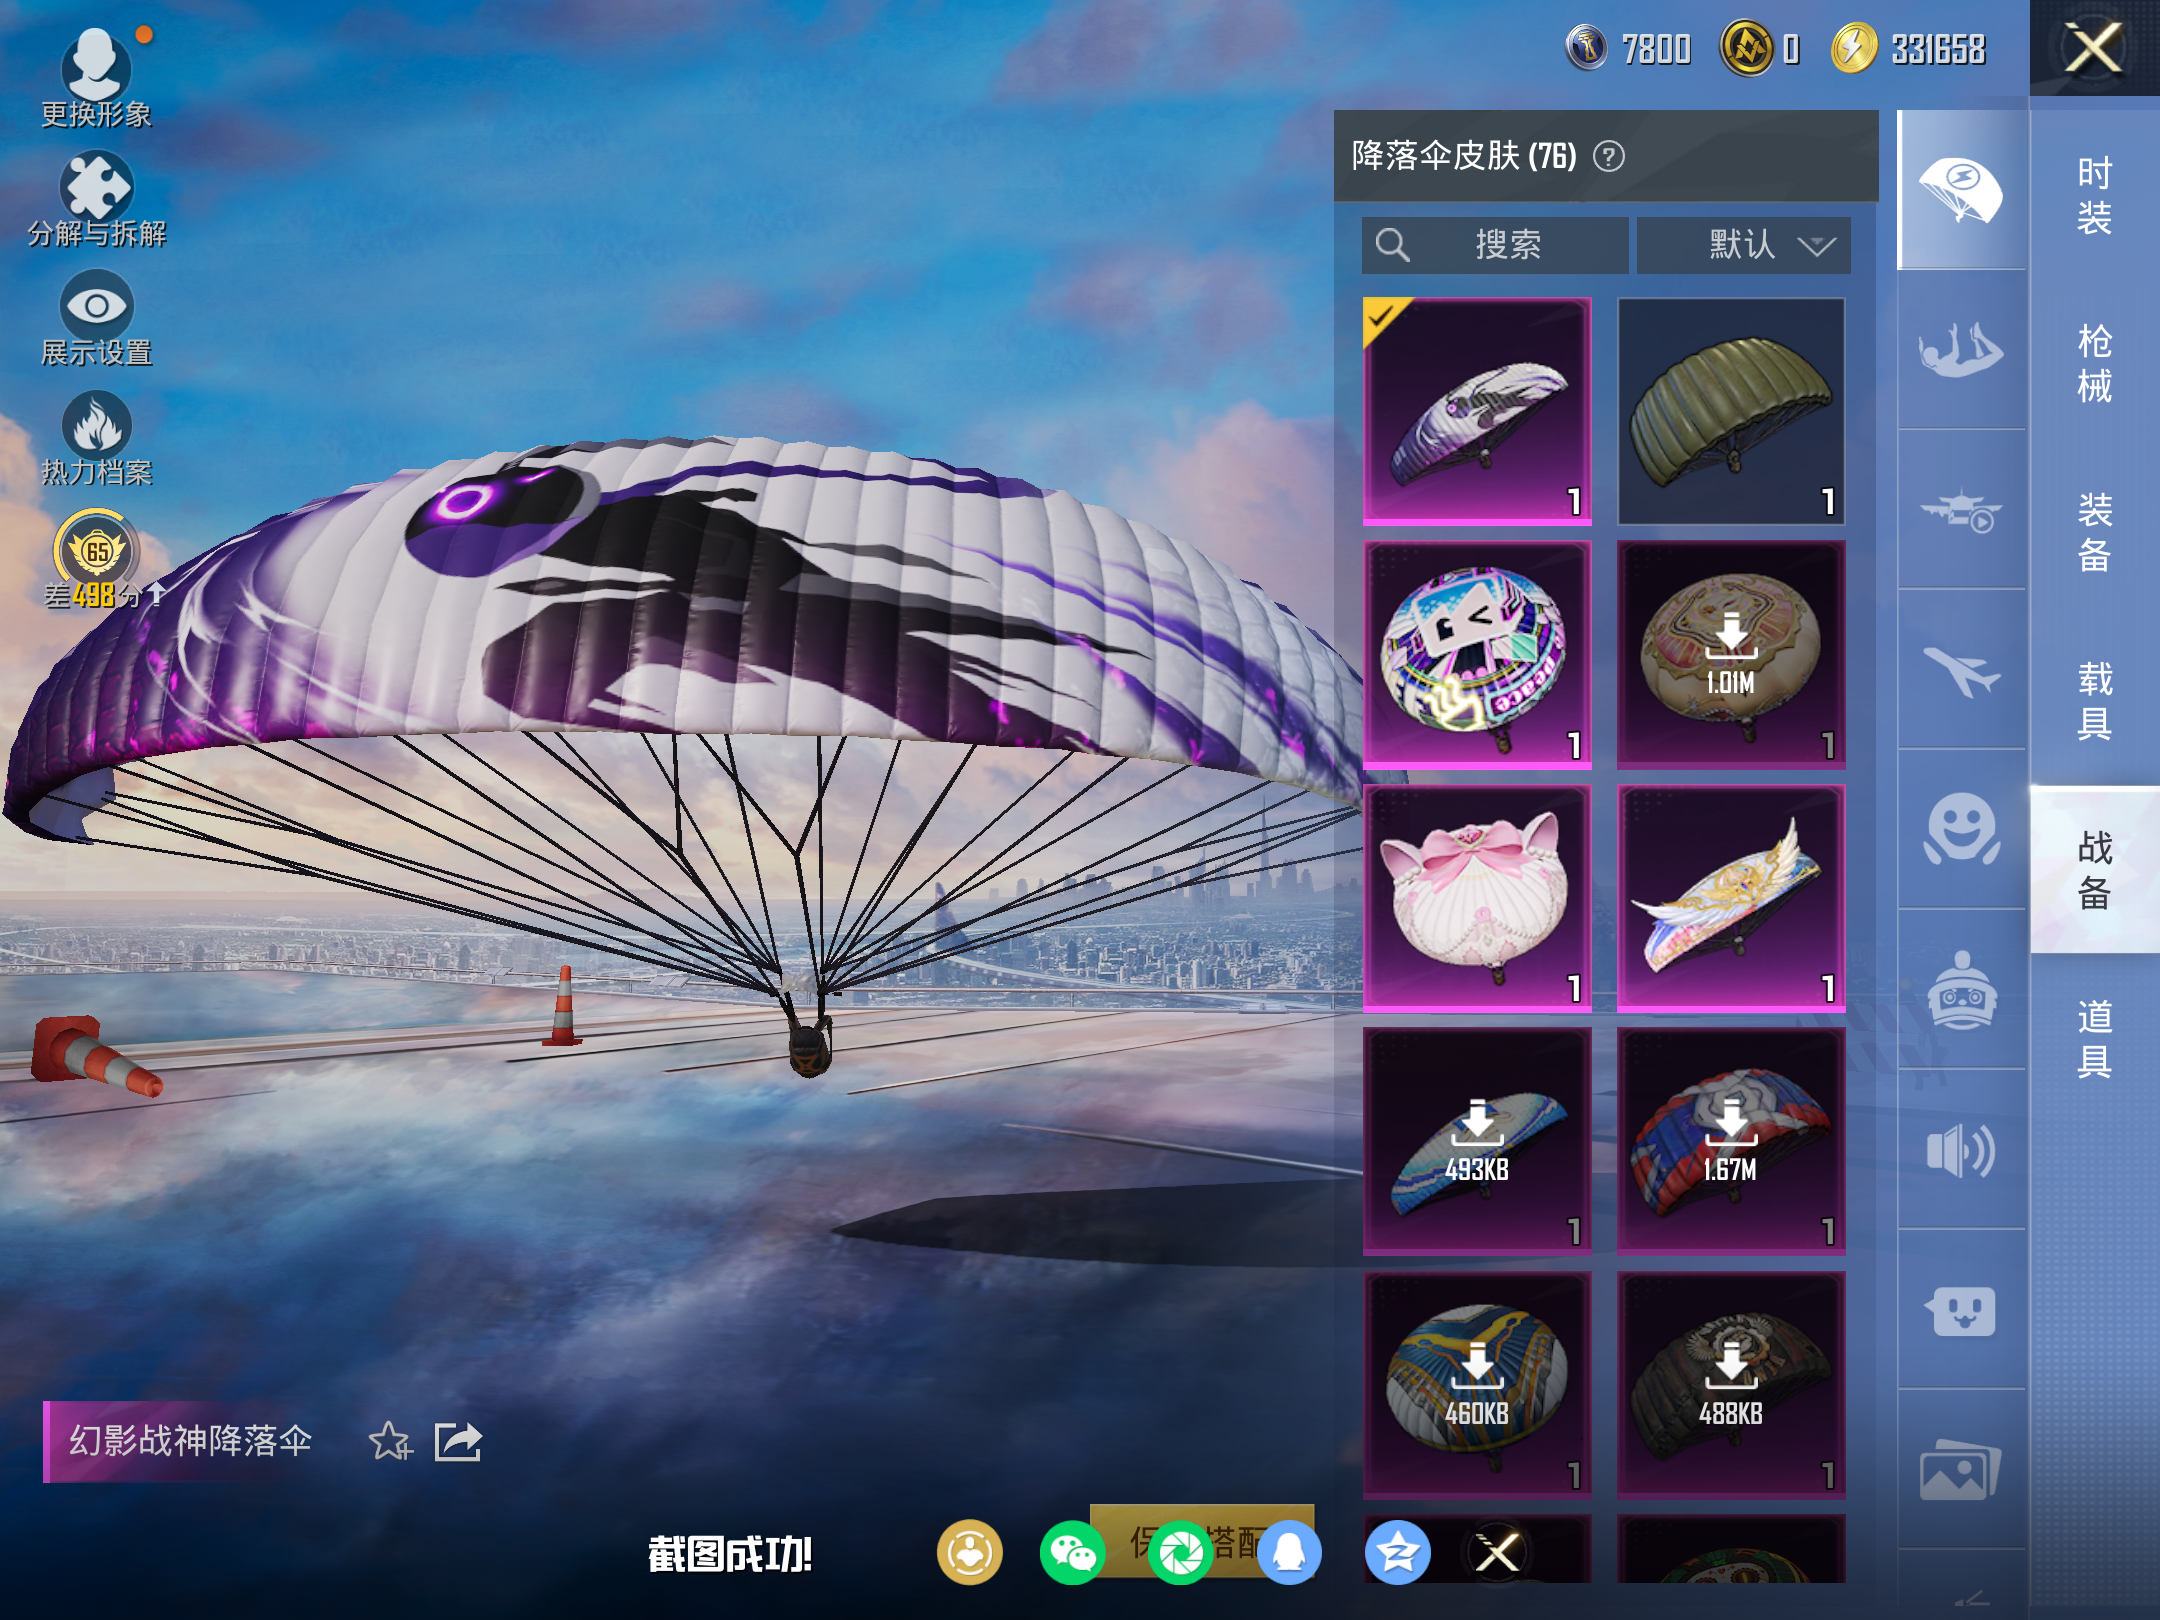This screenshot has height=1620, width=2160.
Task: Select the parachute skins category icon
Action: tap(1960, 190)
